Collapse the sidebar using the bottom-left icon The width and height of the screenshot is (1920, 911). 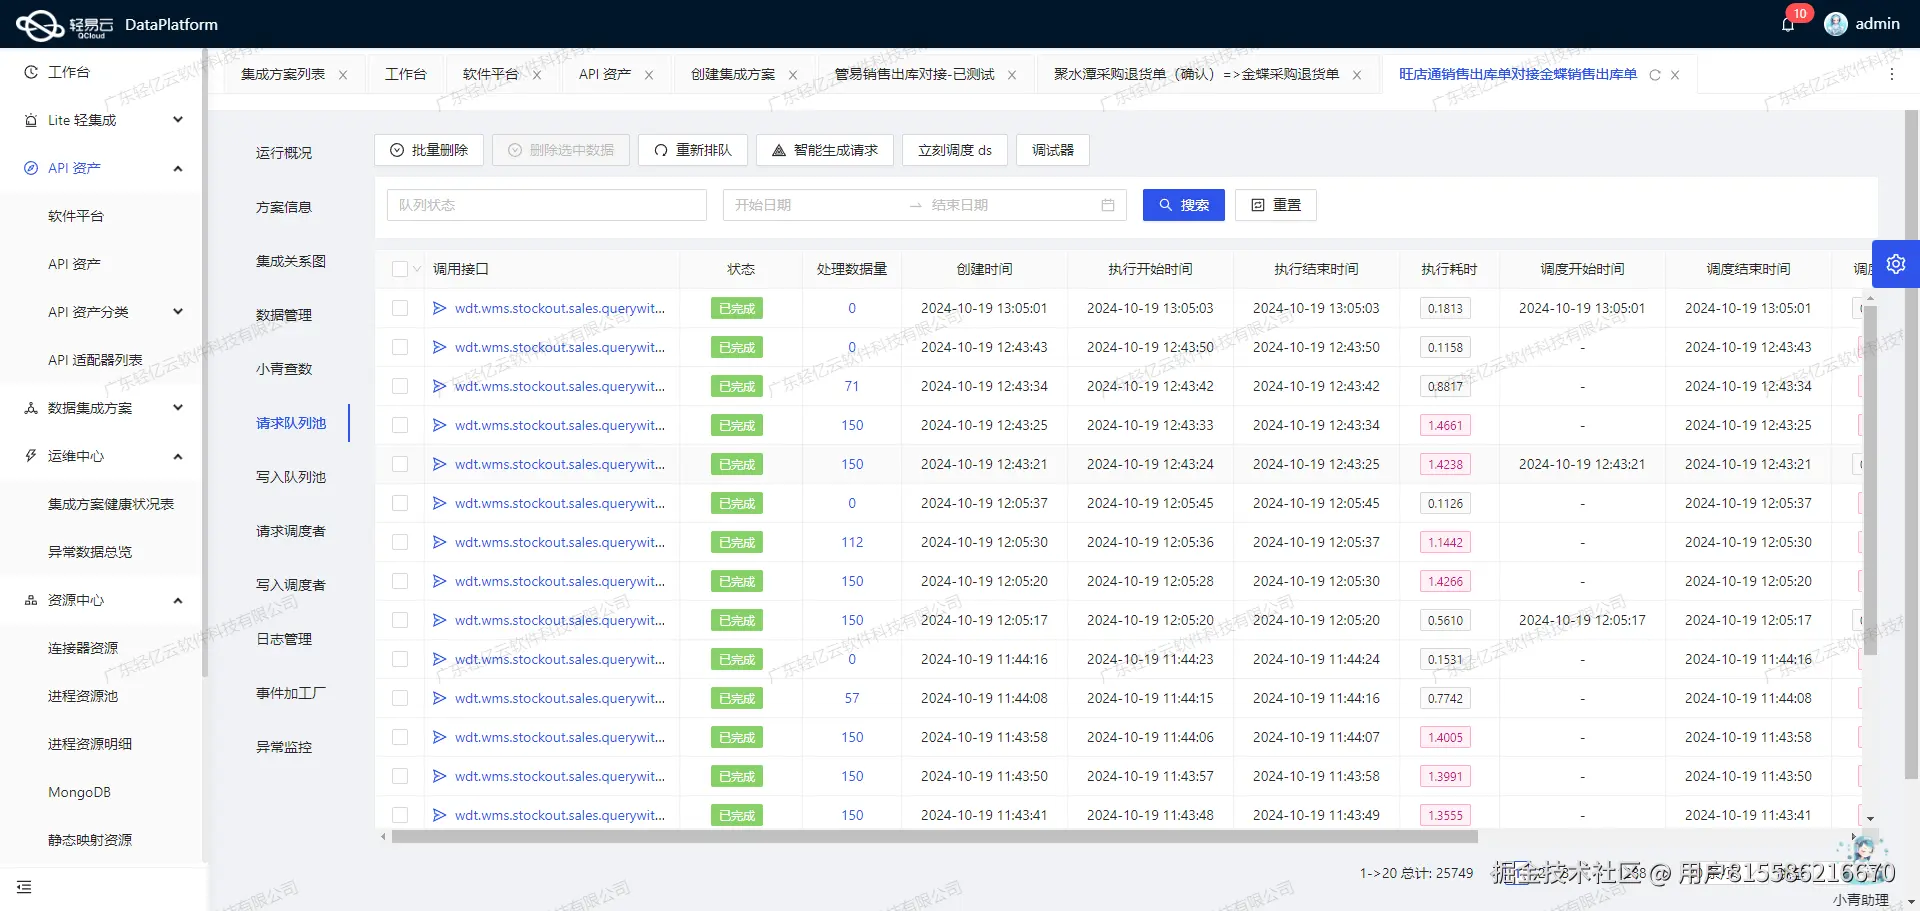24,887
